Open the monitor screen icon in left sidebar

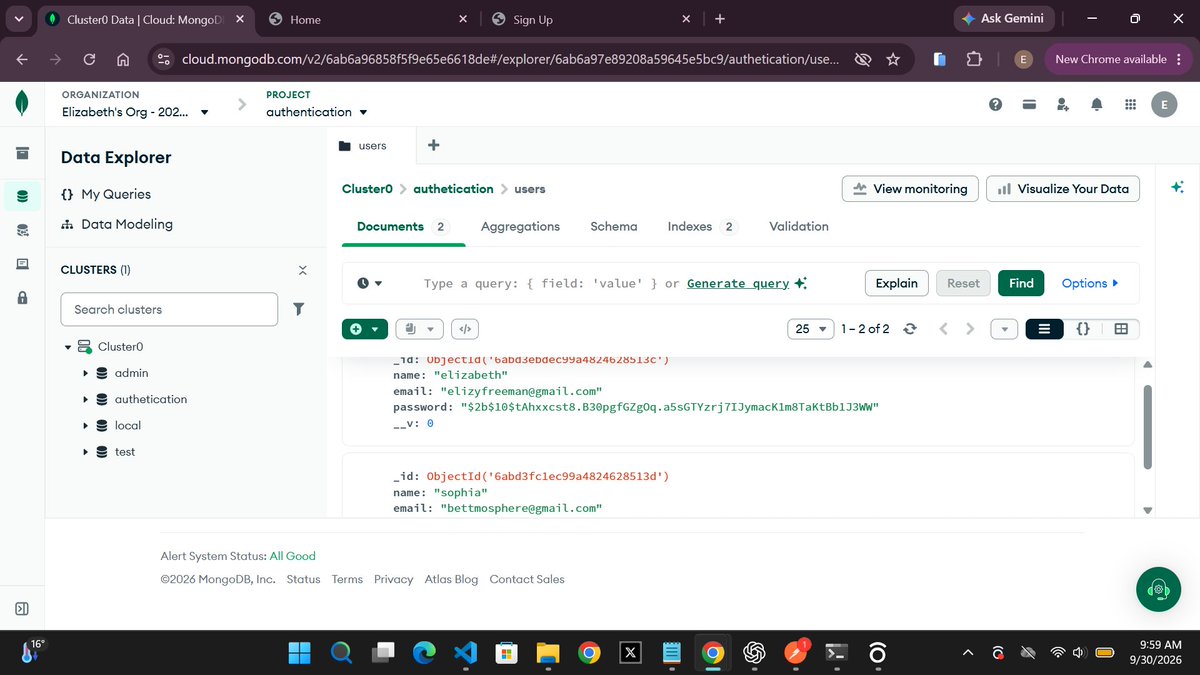(22, 264)
